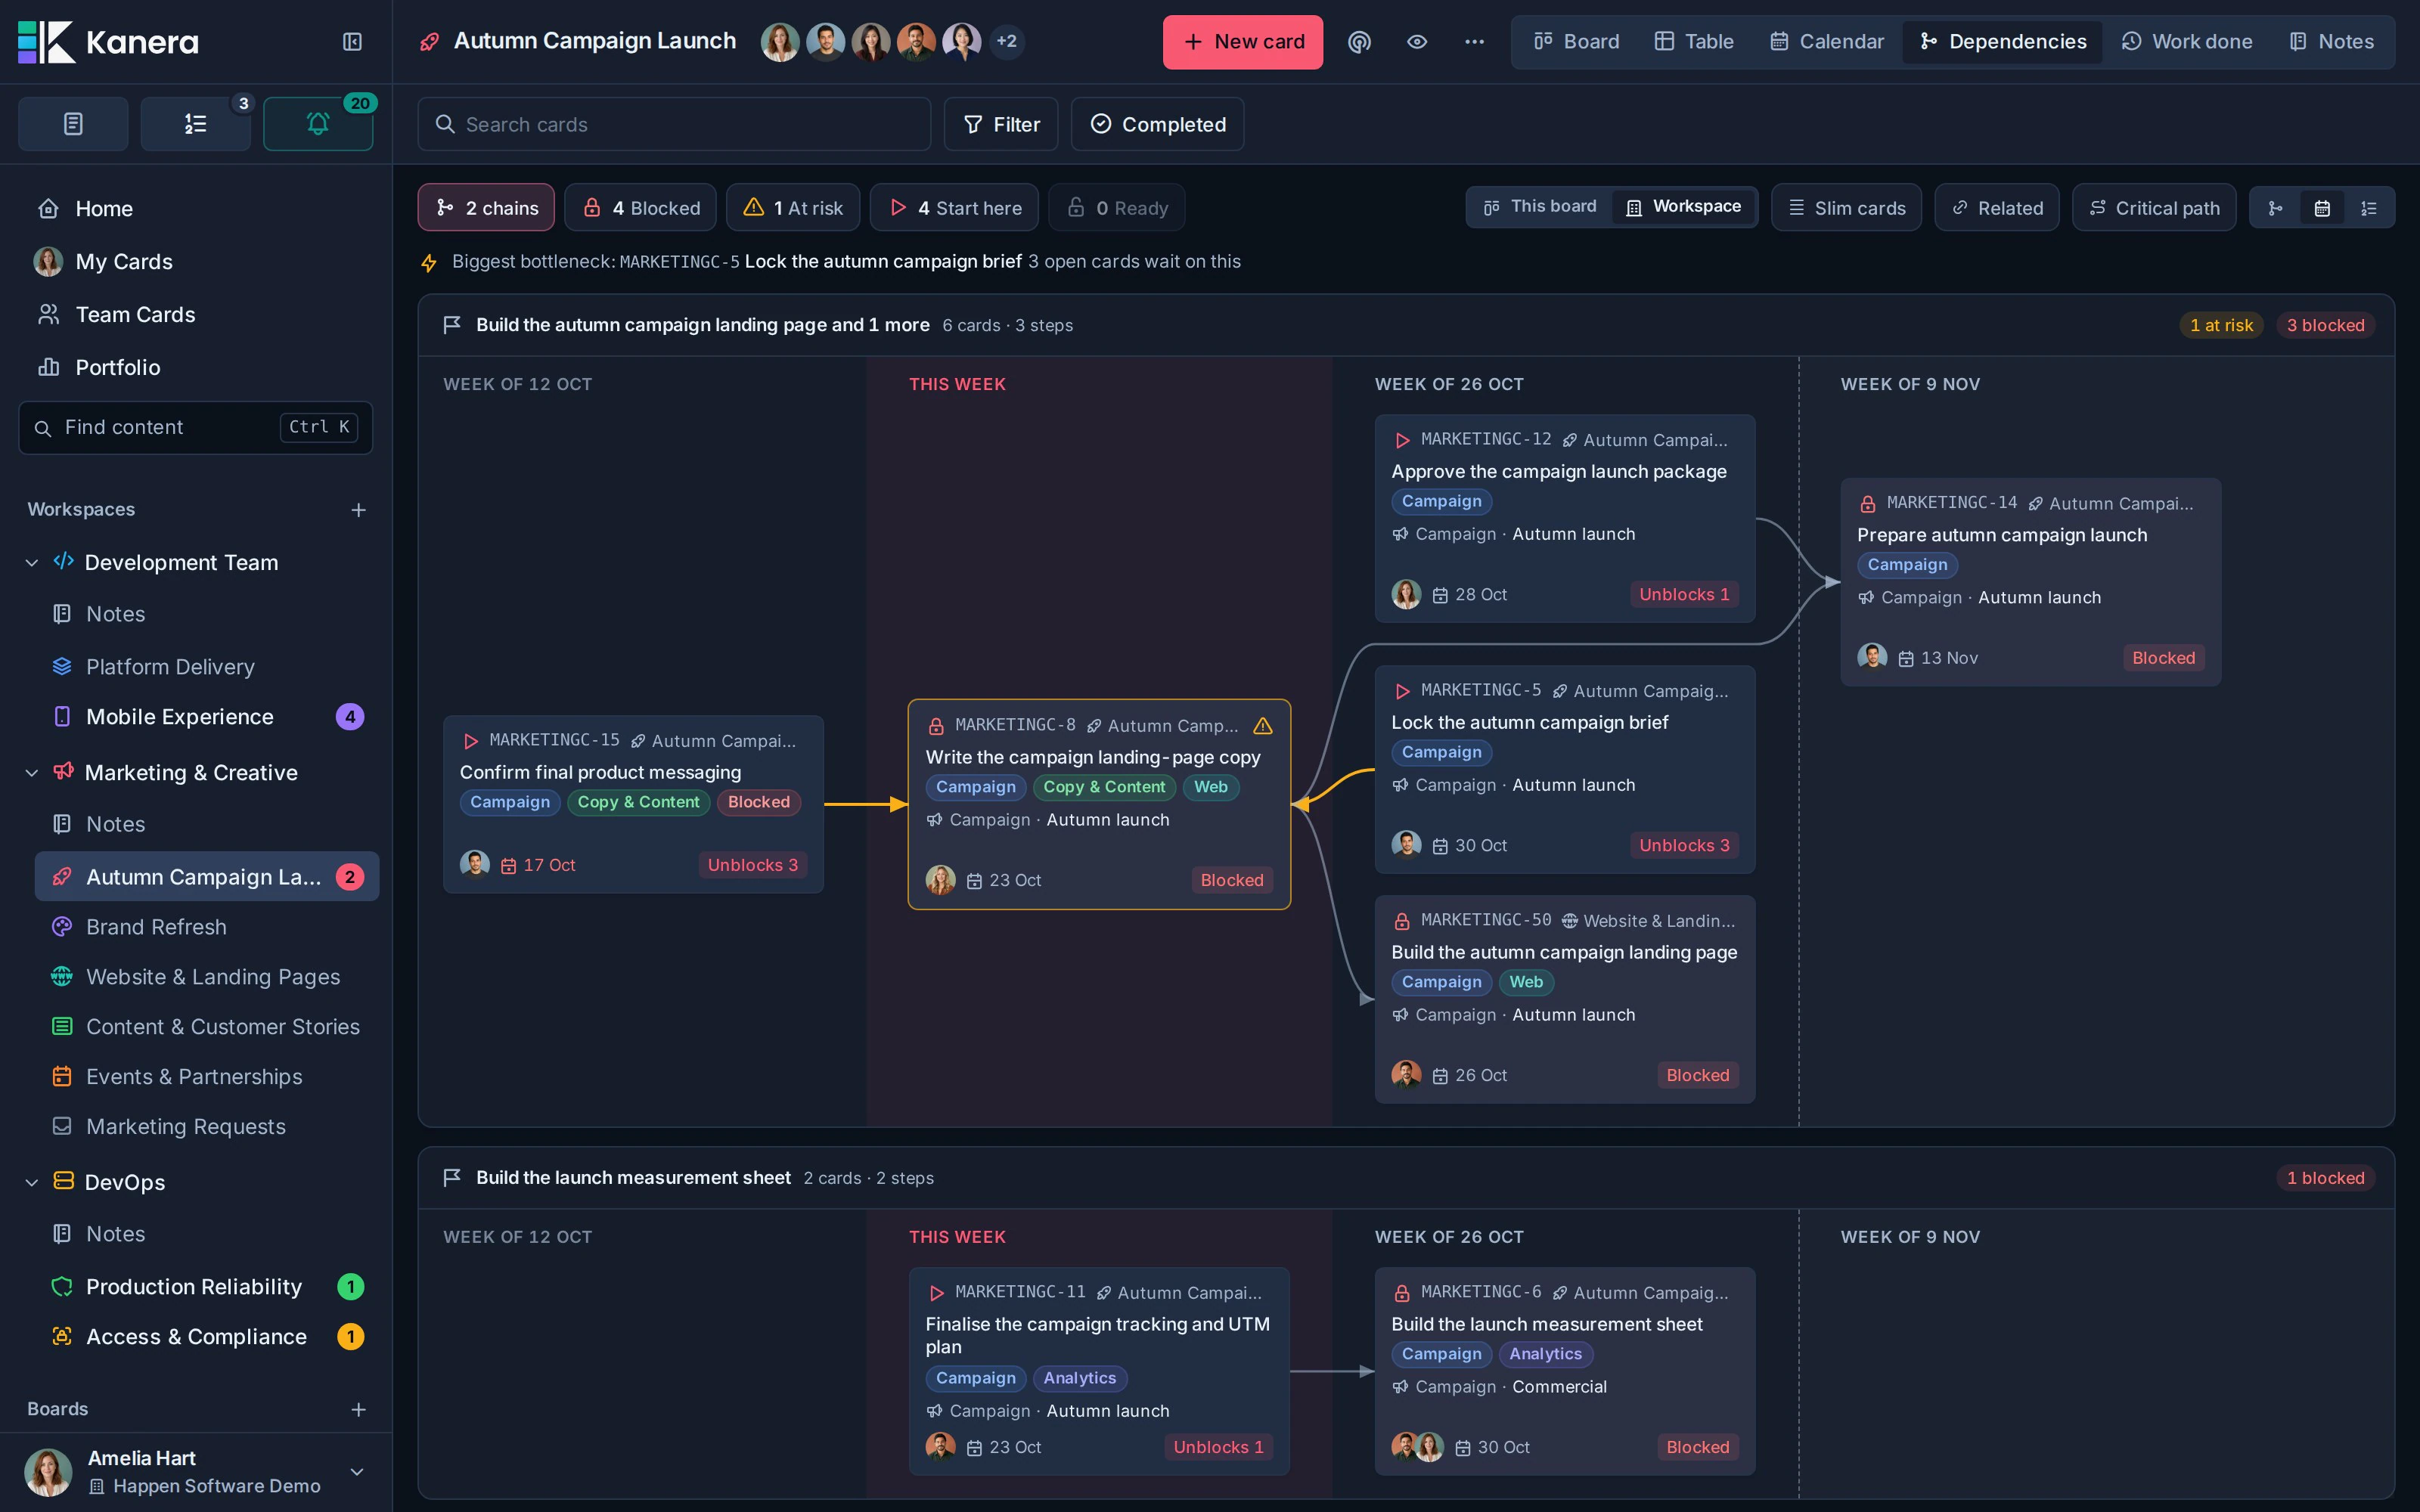Image resolution: width=2420 pixels, height=1512 pixels.
Task: Switch to the Calendar view tab
Action: (x=1826, y=41)
